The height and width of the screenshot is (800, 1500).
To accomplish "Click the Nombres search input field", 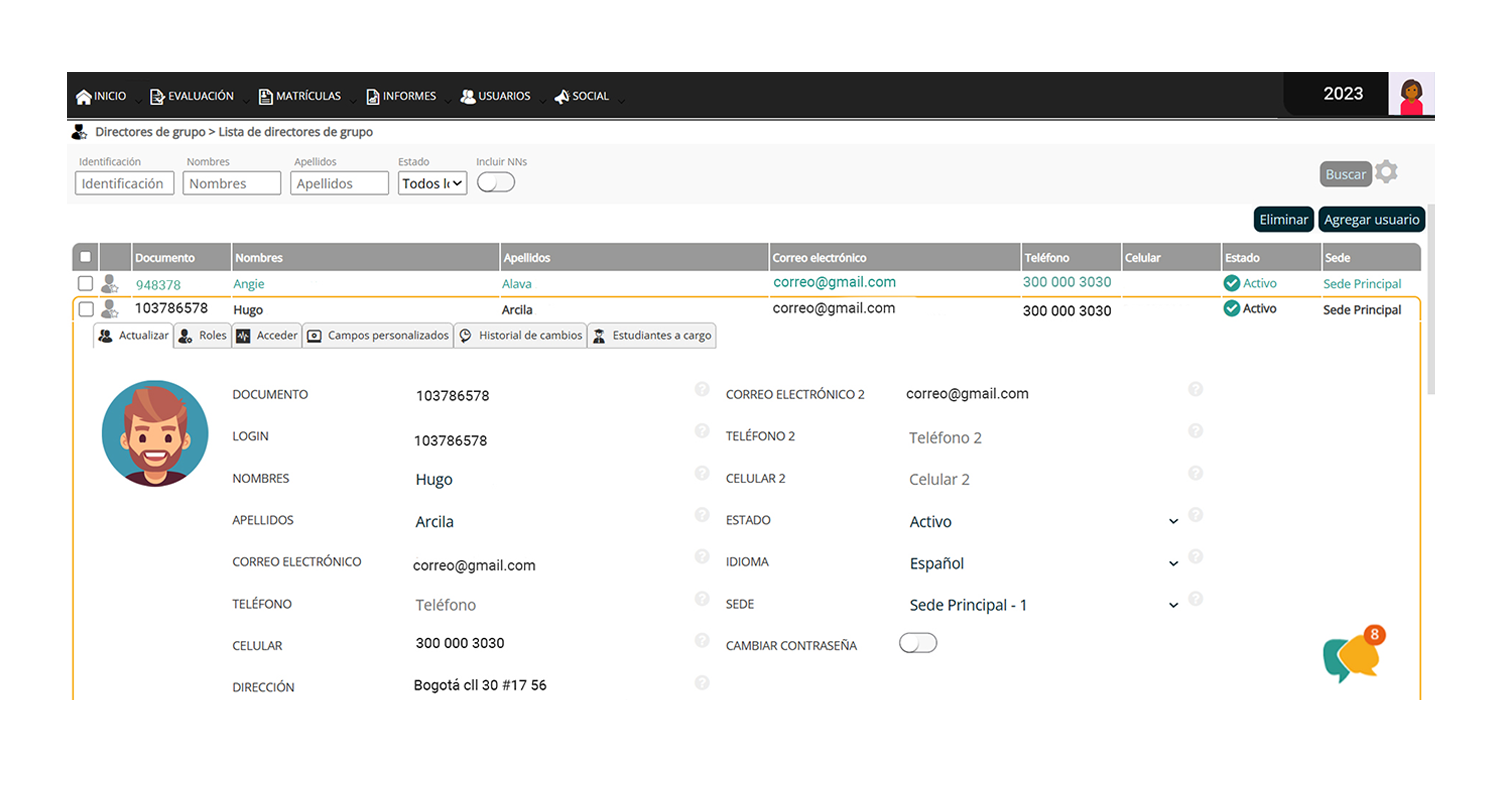I will coord(232,184).
